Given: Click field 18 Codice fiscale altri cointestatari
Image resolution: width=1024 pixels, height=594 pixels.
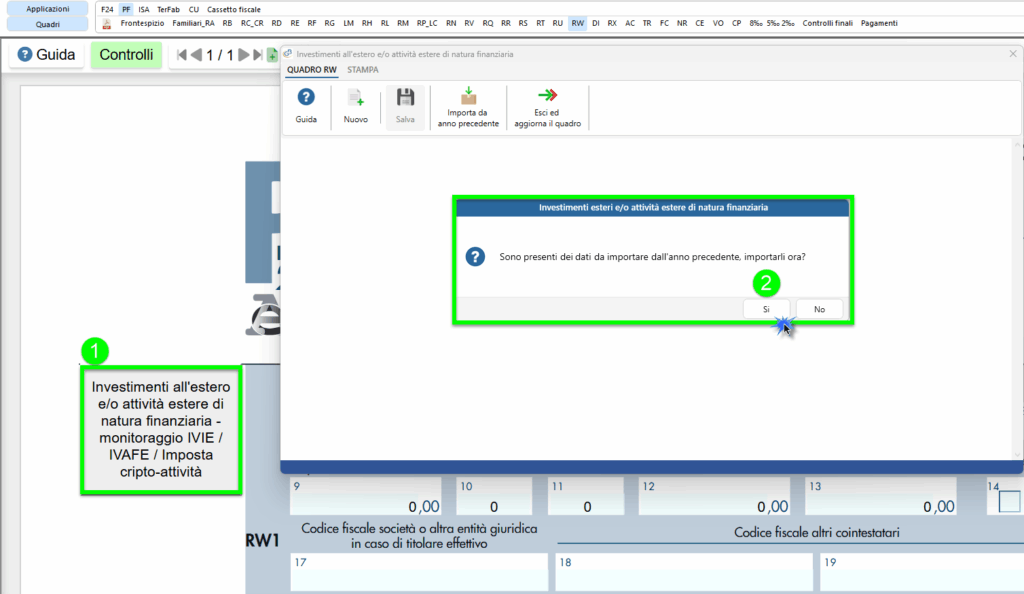Looking at the screenshot, I should click(x=684, y=572).
